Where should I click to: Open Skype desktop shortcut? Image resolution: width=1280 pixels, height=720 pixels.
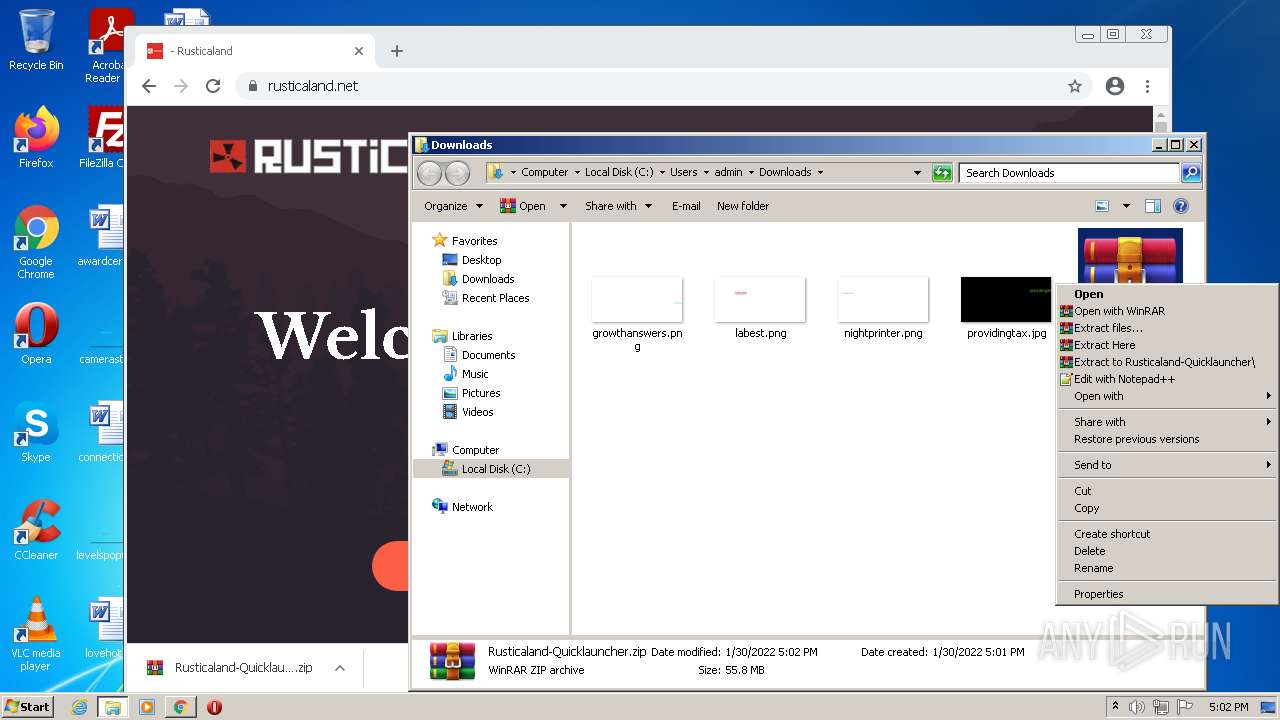coord(36,432)
